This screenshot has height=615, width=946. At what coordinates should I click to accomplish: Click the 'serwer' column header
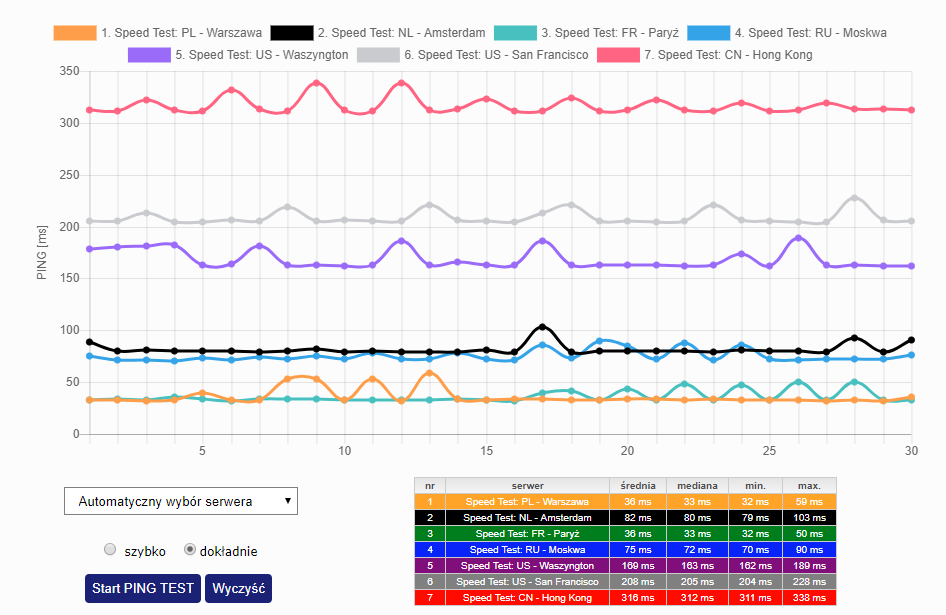click(x=527, y=485)
